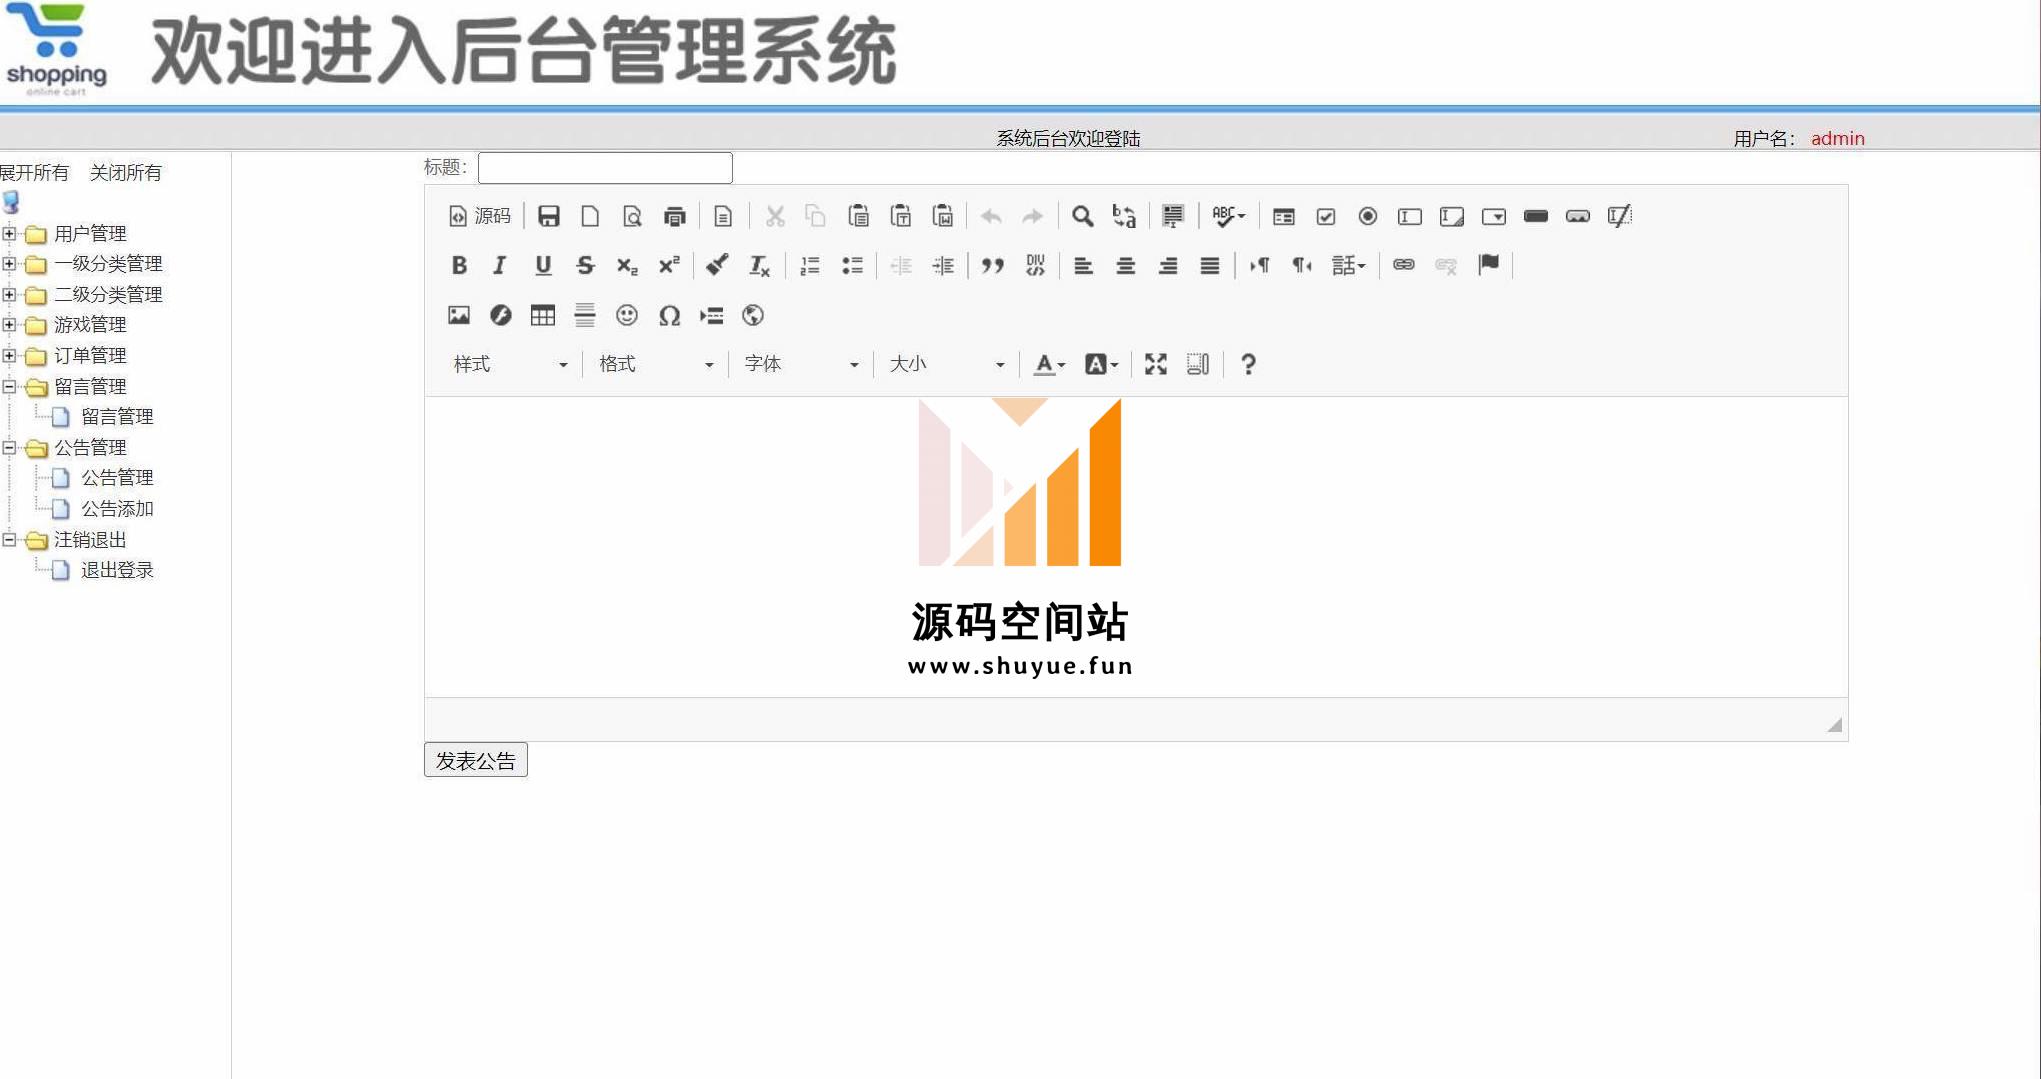Justify the text
Screen dimensions: 2041x1079
(1209, 265)
